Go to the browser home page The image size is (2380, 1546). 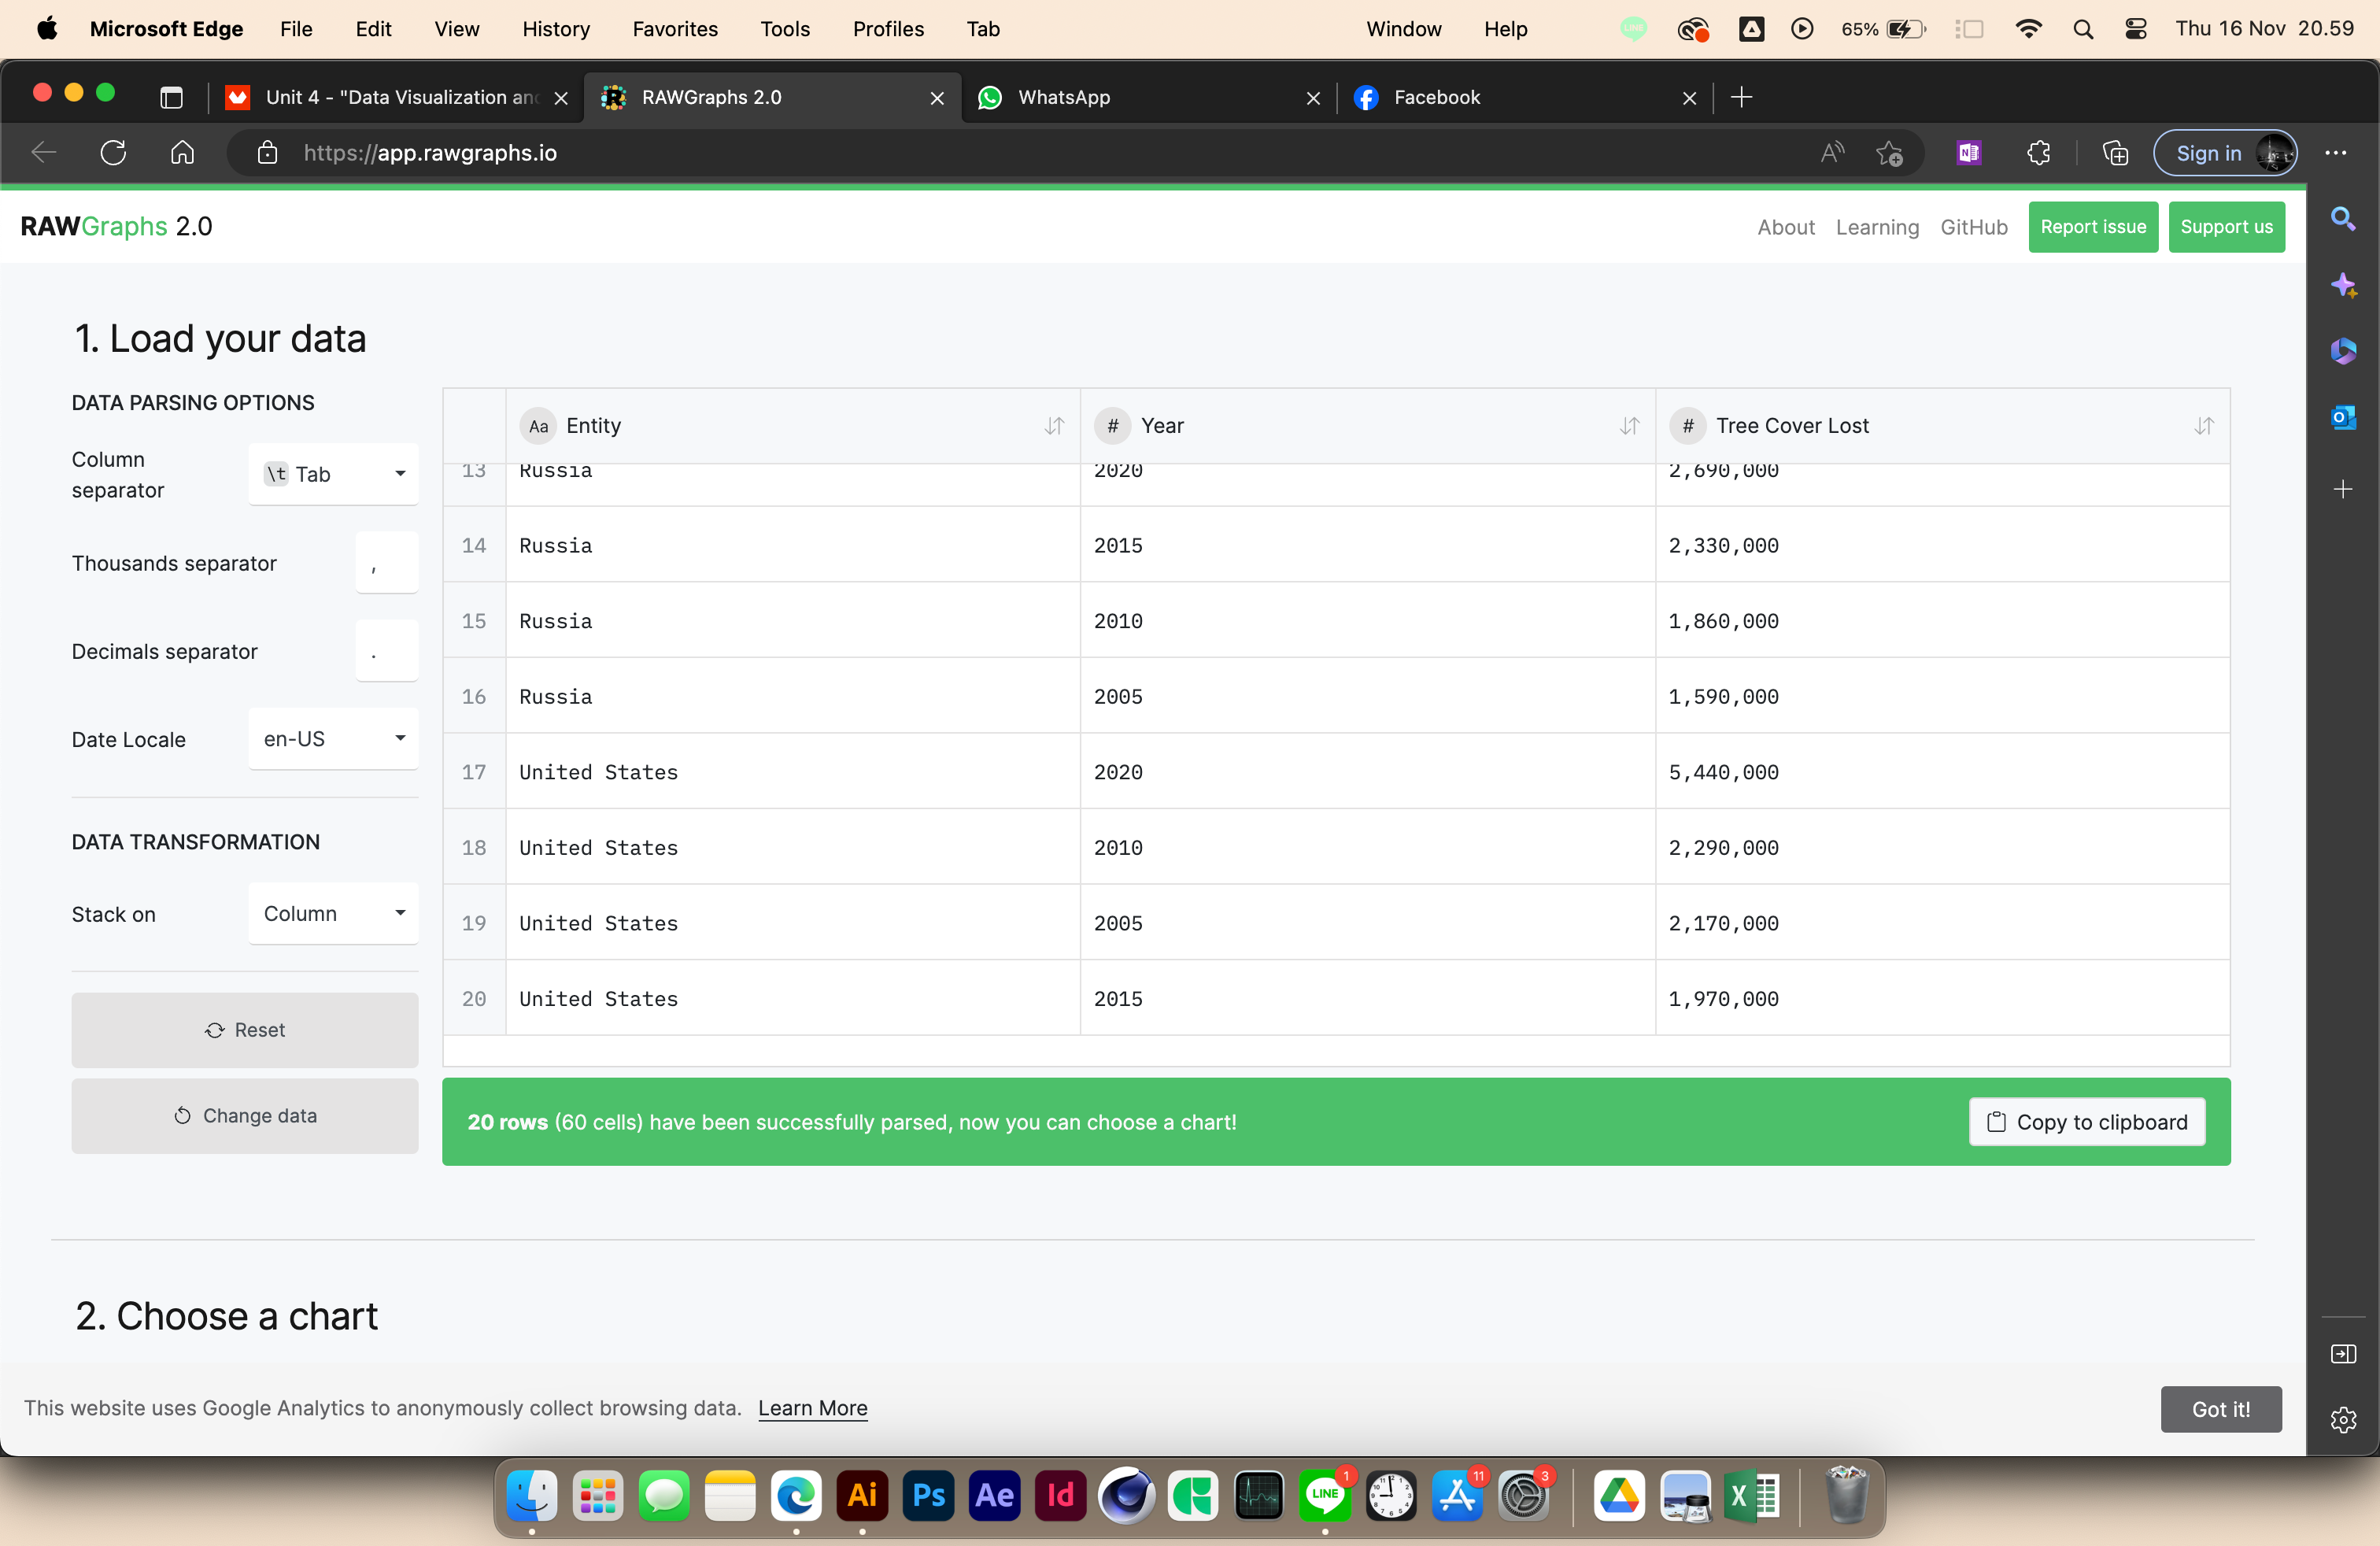tap(182, 153)
